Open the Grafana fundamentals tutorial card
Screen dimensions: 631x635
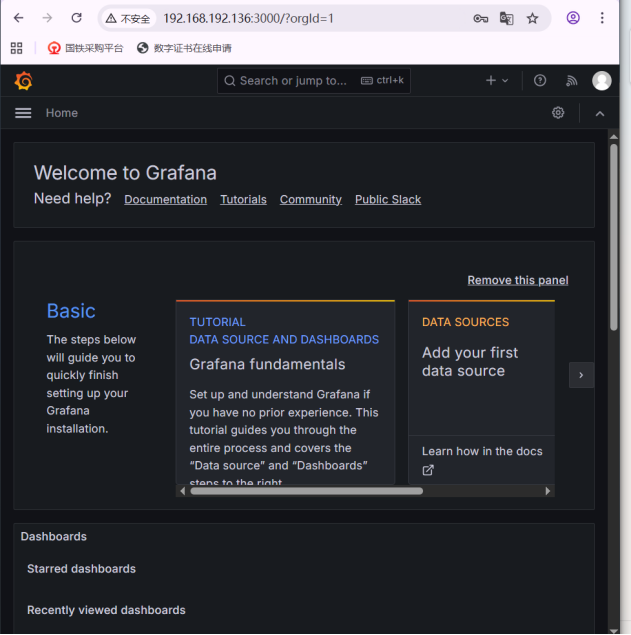tap(285, 392)
